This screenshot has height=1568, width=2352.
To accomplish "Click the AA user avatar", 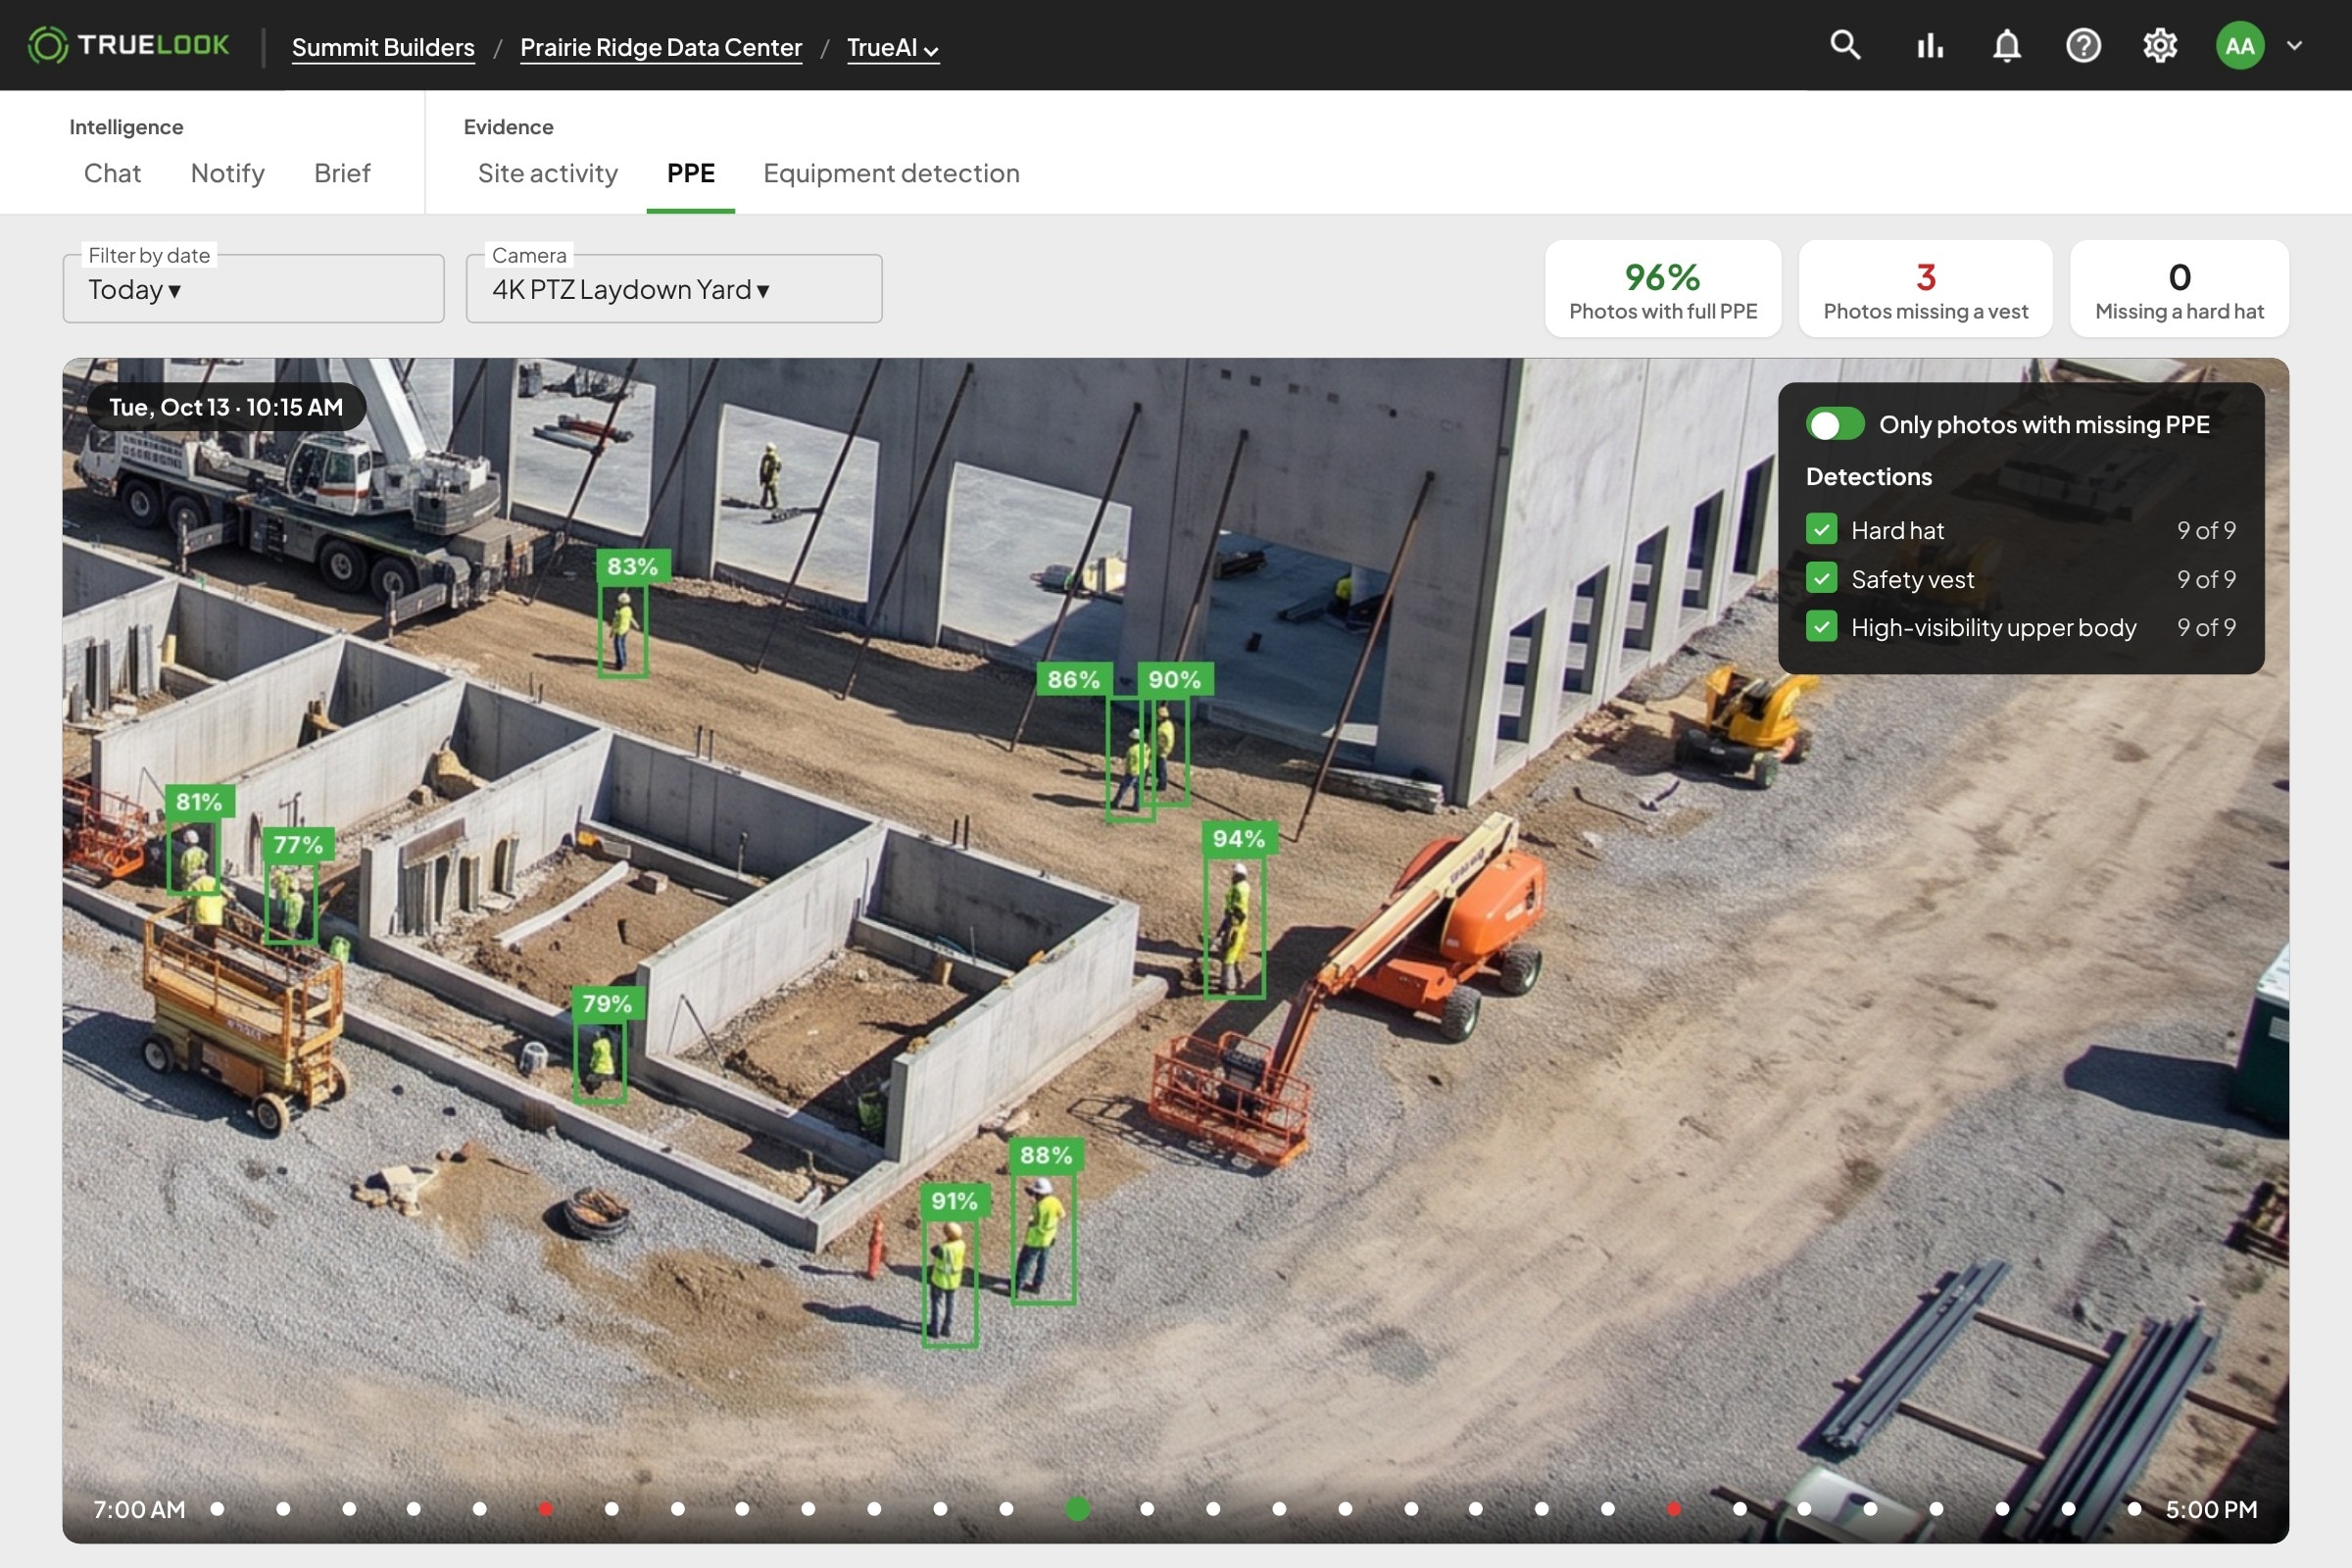I will 2239,45.
